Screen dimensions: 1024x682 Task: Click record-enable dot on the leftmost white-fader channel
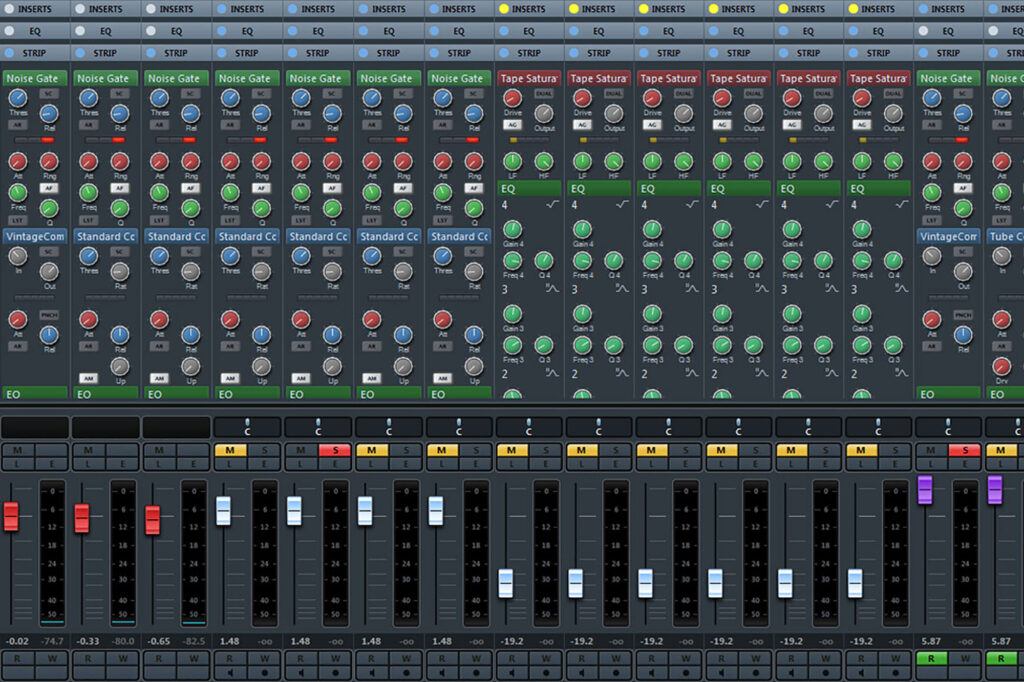click(264, 673)
